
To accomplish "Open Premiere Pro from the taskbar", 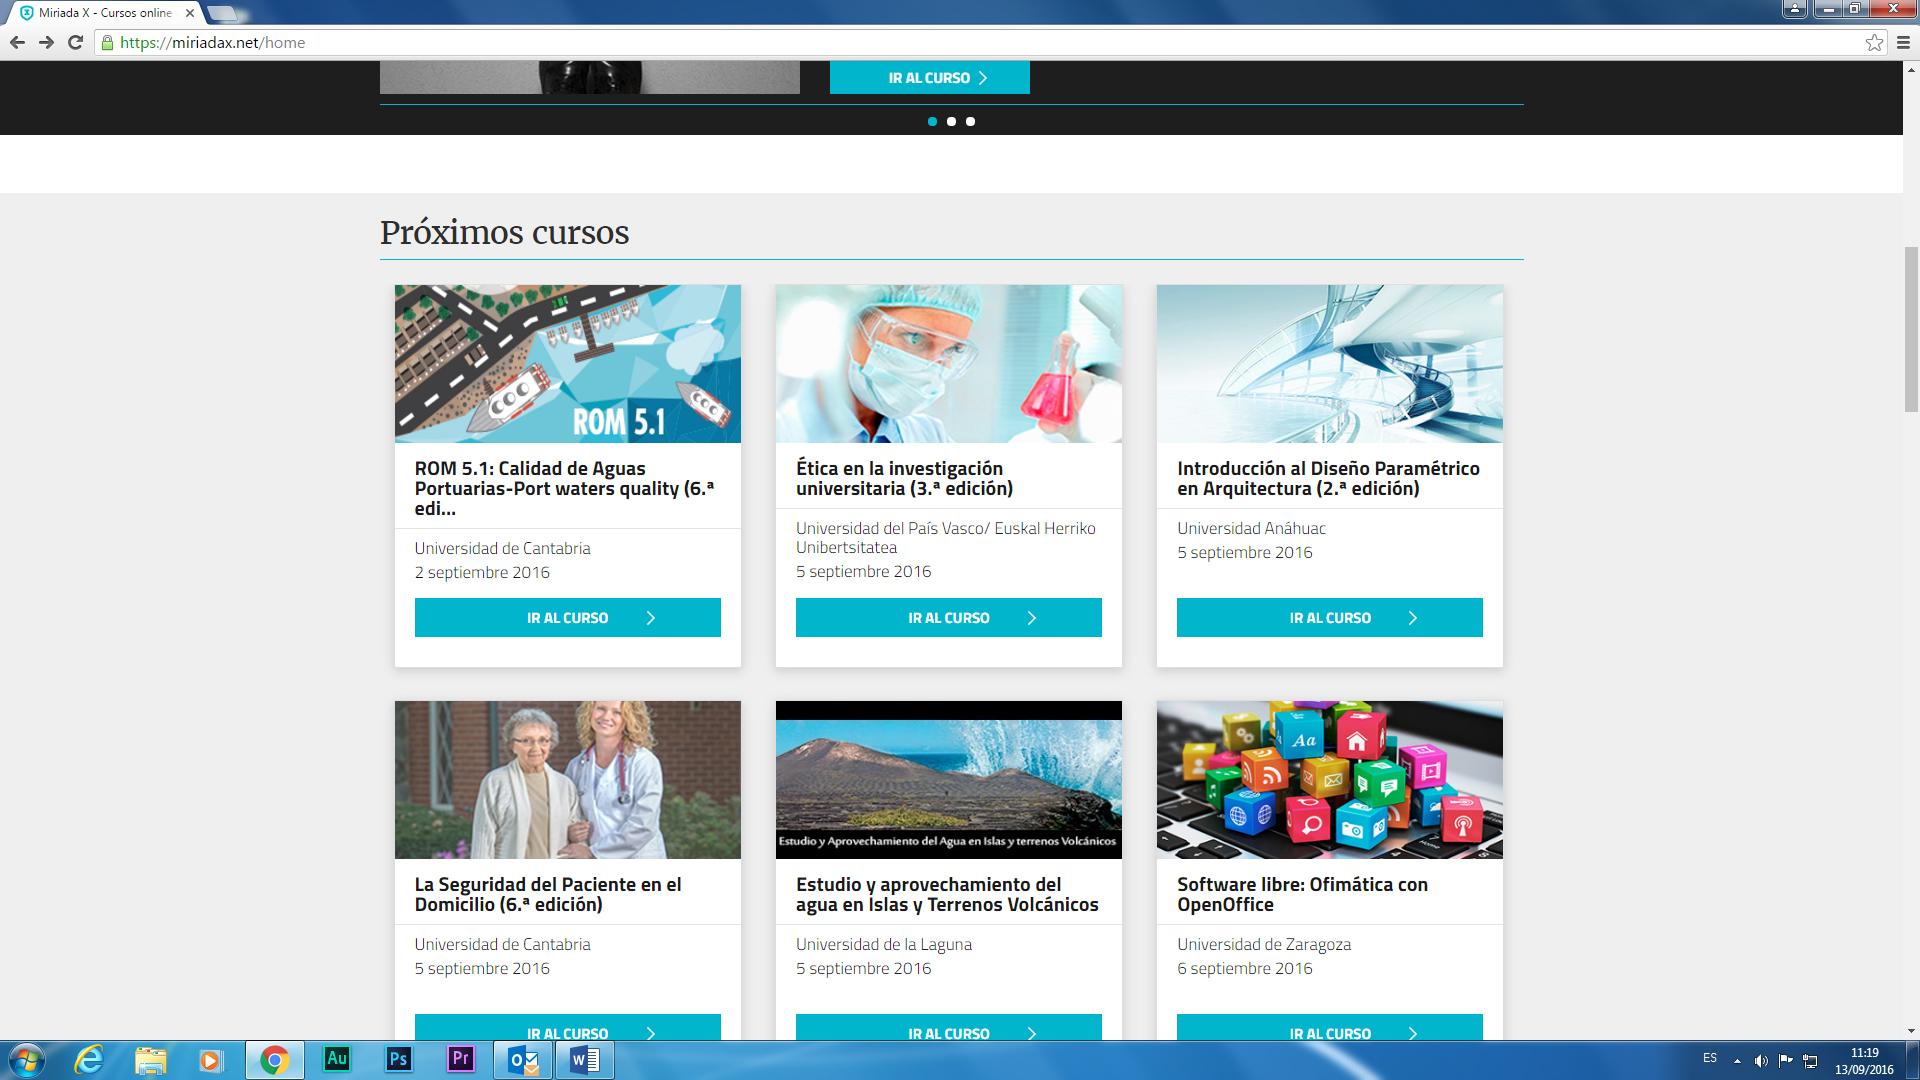I will click(x=460, y=1059).
